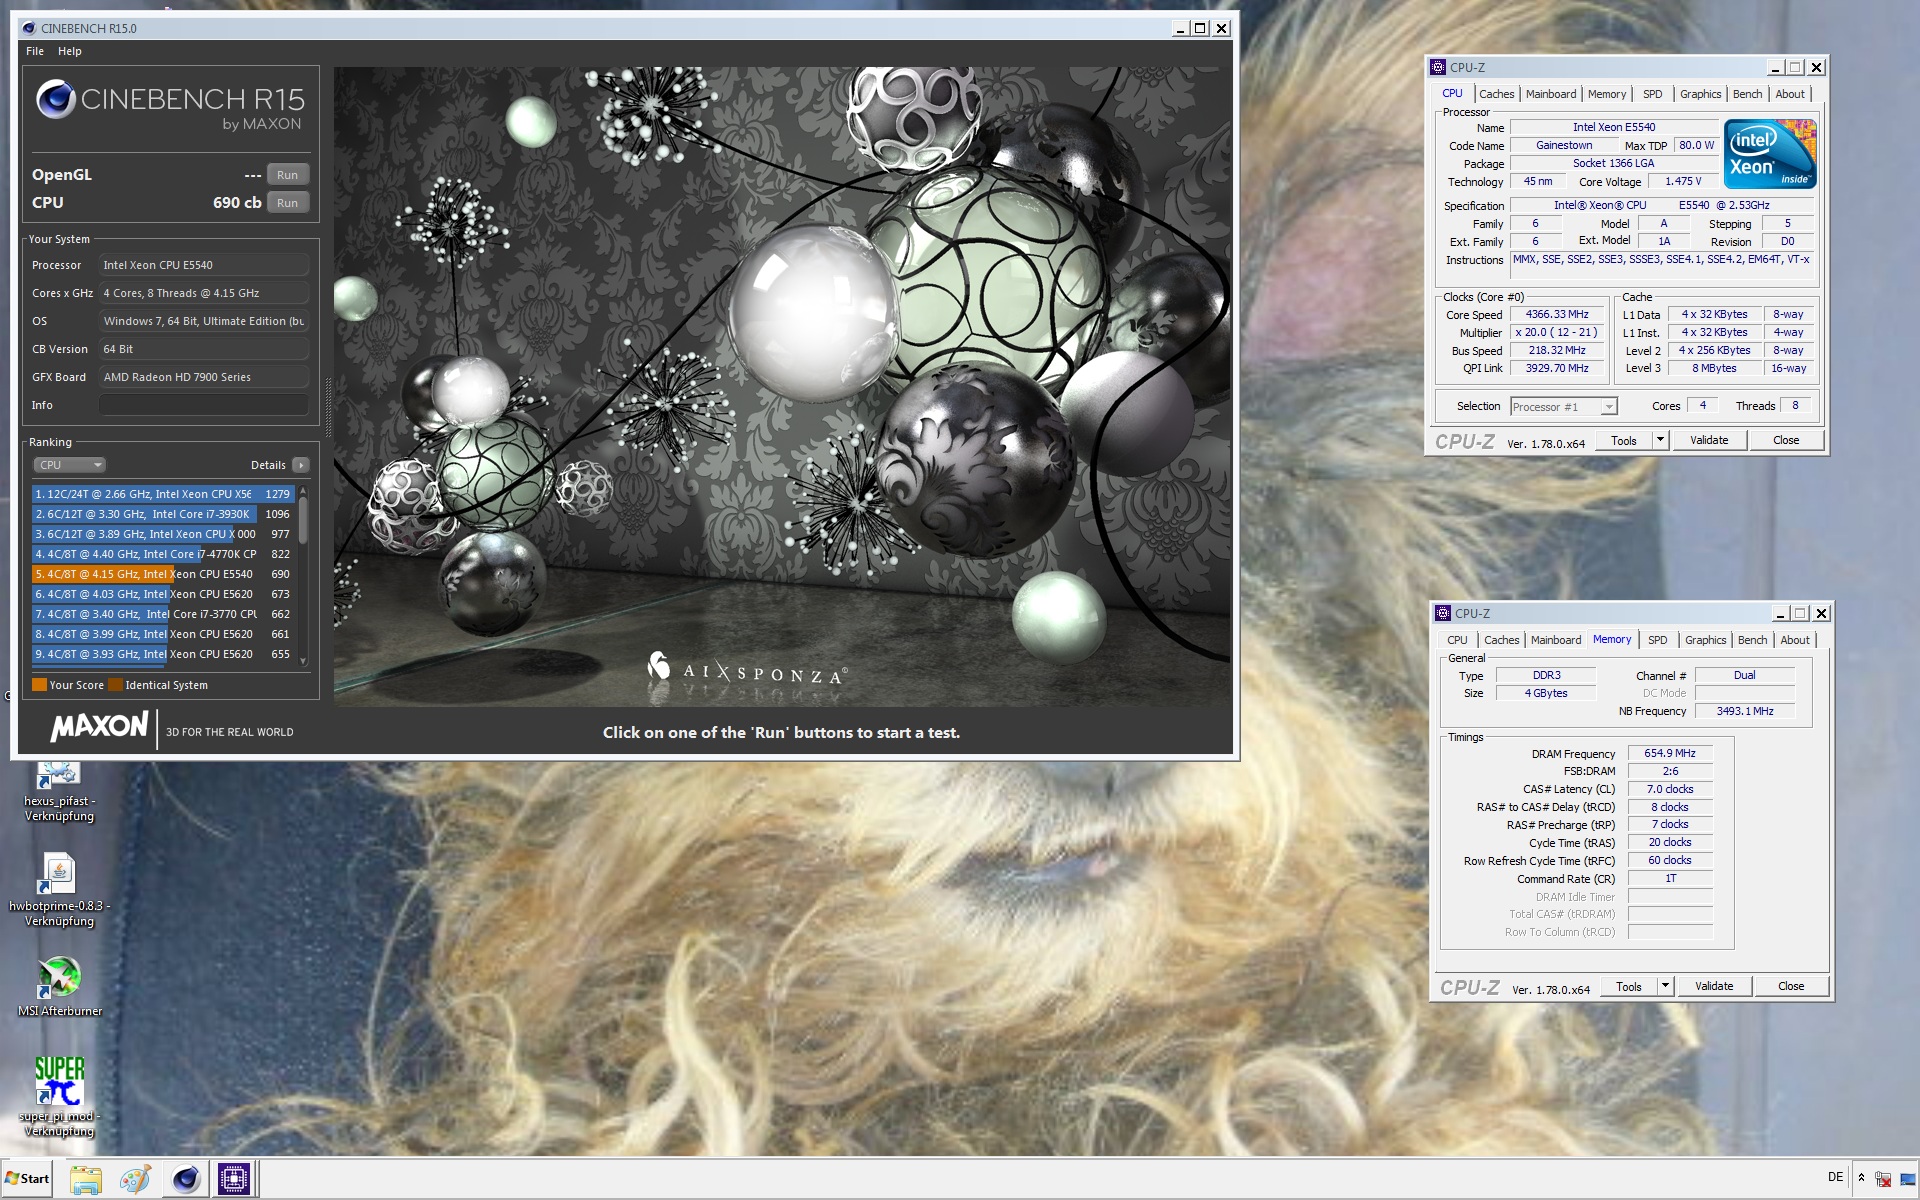The width and height of the screenshot is (1920, 1200).
Task: Open Mainboard tab in top CPU-Z
Action: coord(1551,94)
